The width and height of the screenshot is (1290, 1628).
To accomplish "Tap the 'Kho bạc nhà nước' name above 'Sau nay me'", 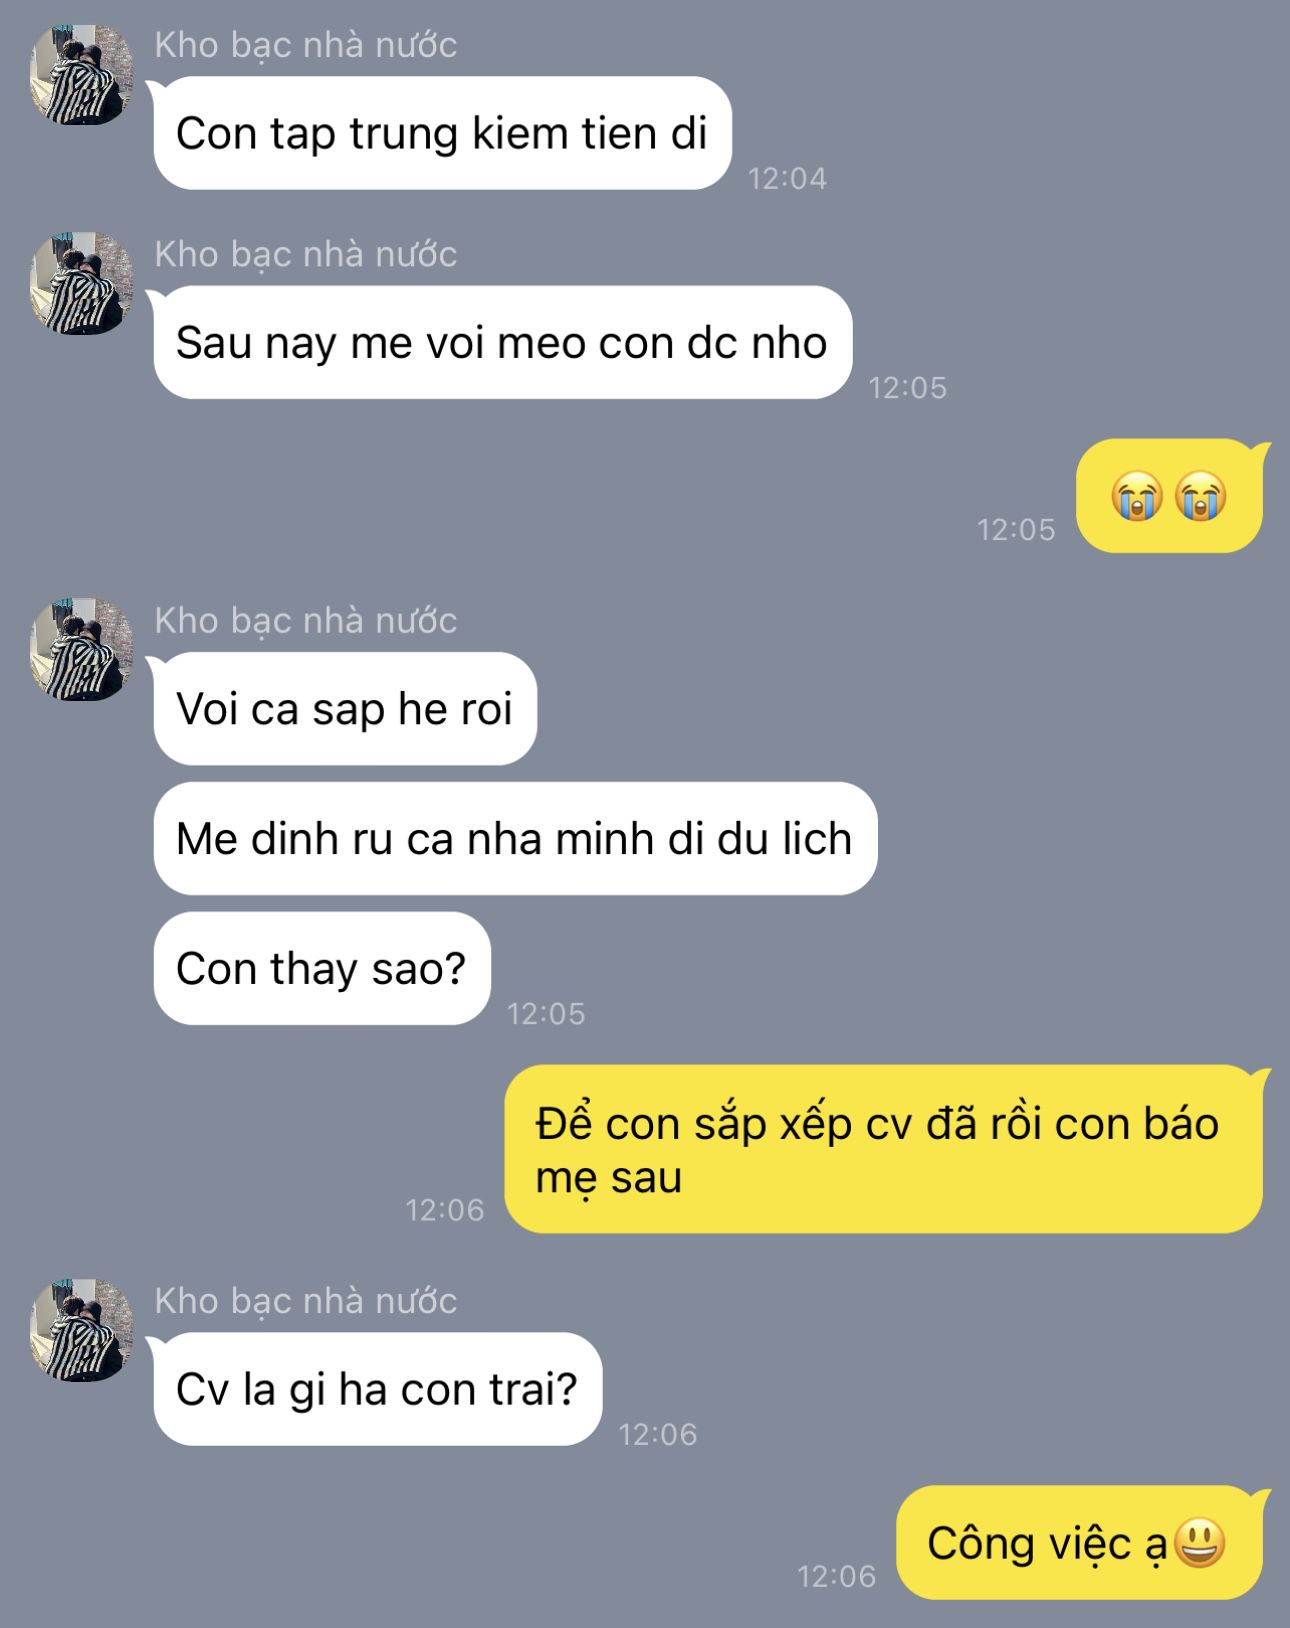I will (x=306, y=255).
